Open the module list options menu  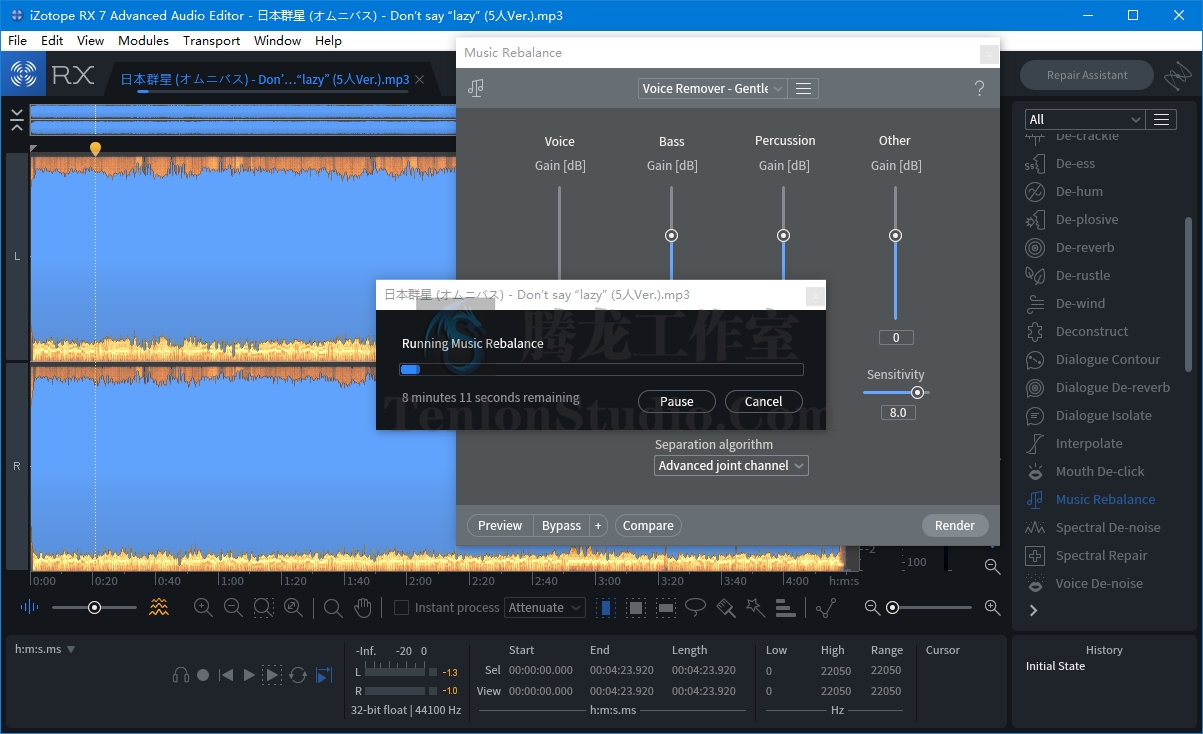pyautogui.click(x=1161, y=119)
